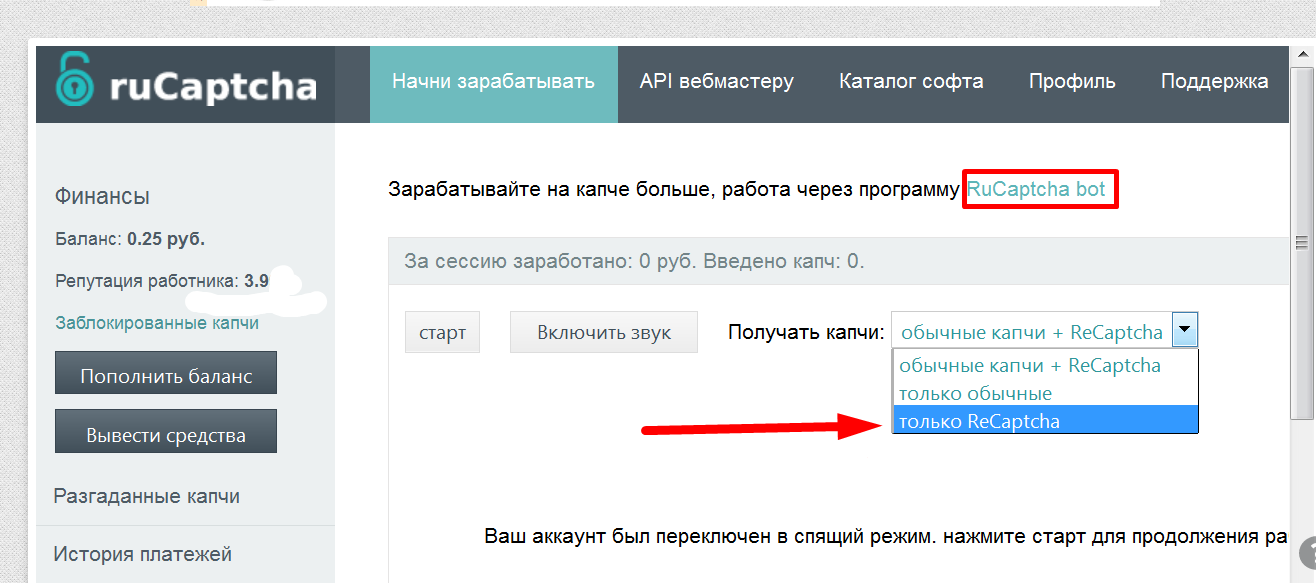Click the page vertical scrollbar thumb

click(1301, 243)
